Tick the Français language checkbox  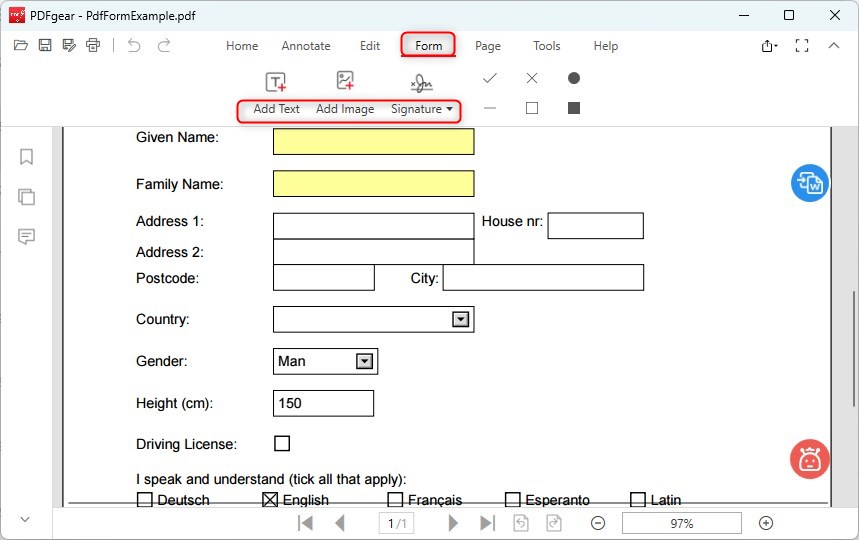point(395,499)
